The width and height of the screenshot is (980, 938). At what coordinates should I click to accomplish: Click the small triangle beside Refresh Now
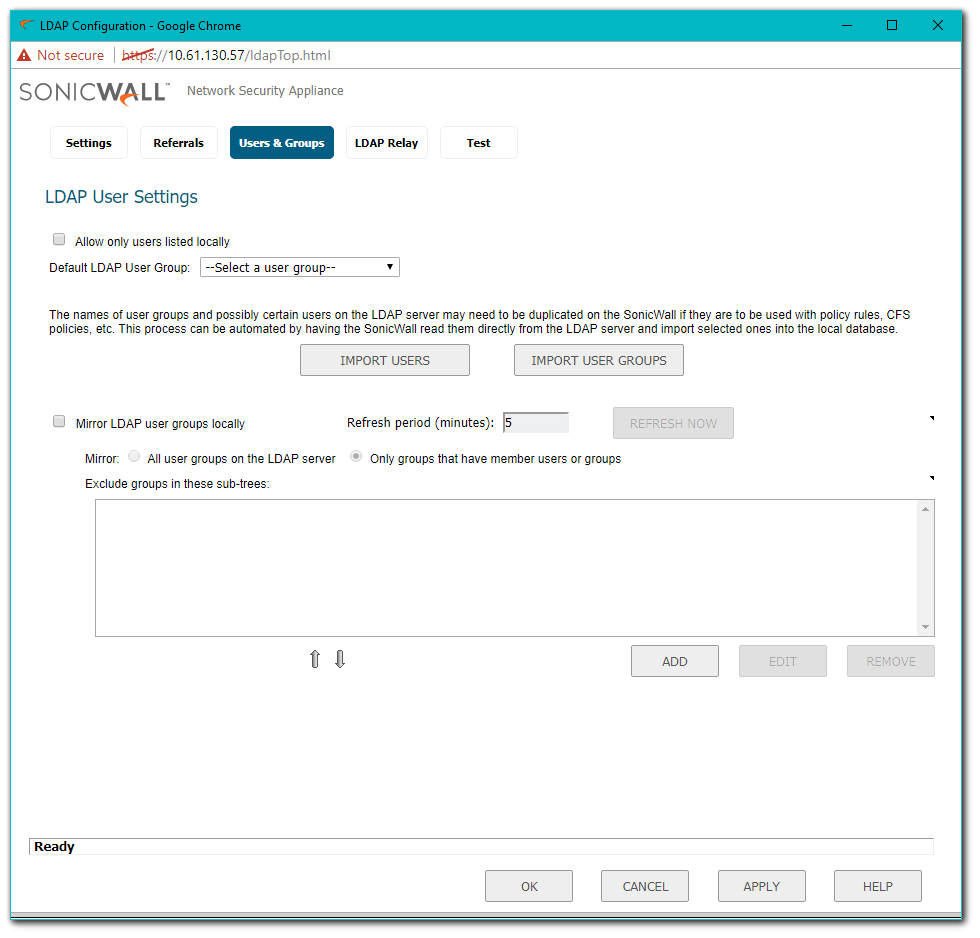click(x=932, y=418)
